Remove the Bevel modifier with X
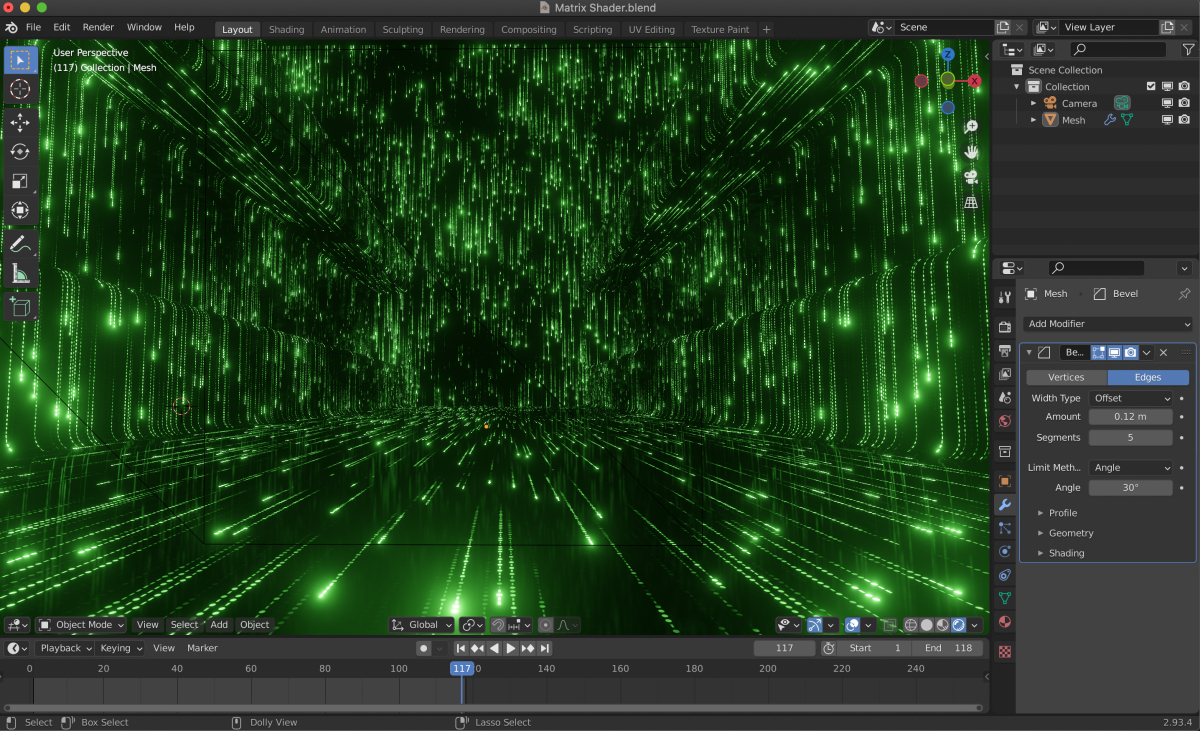The height and width of the screenshot is (731, 1200). (x=1163, y=352)
